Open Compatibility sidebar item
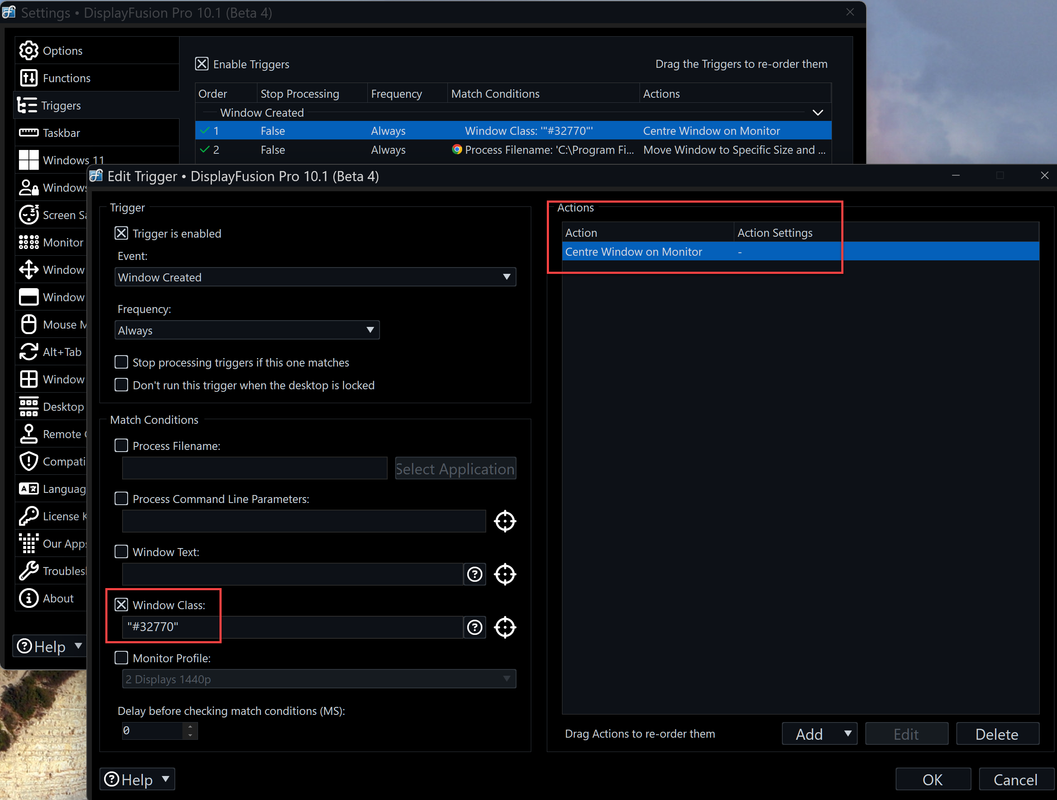 coord(53,462)
